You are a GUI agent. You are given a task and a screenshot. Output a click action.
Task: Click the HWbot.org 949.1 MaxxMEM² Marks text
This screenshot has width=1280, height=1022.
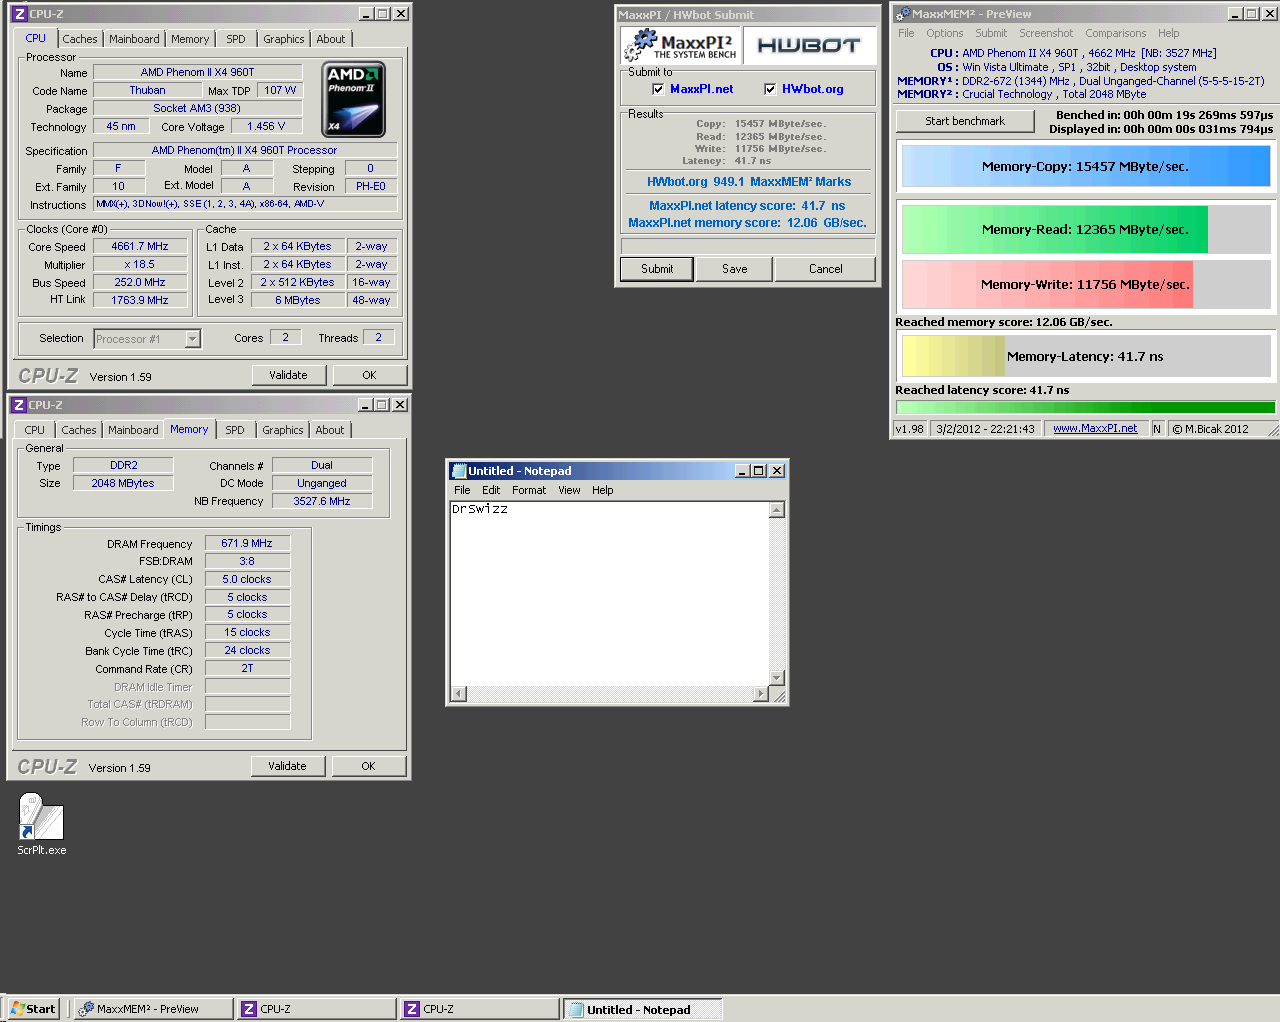tap(749, 182)
